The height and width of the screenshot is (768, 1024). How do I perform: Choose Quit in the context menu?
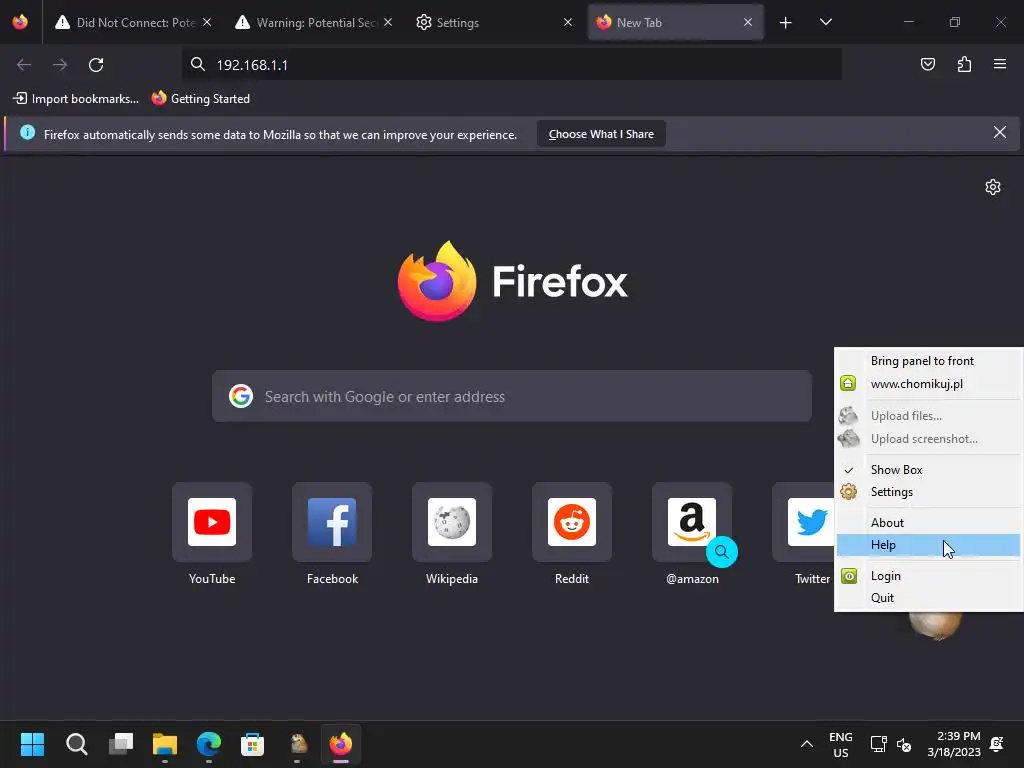pos(928,598)
